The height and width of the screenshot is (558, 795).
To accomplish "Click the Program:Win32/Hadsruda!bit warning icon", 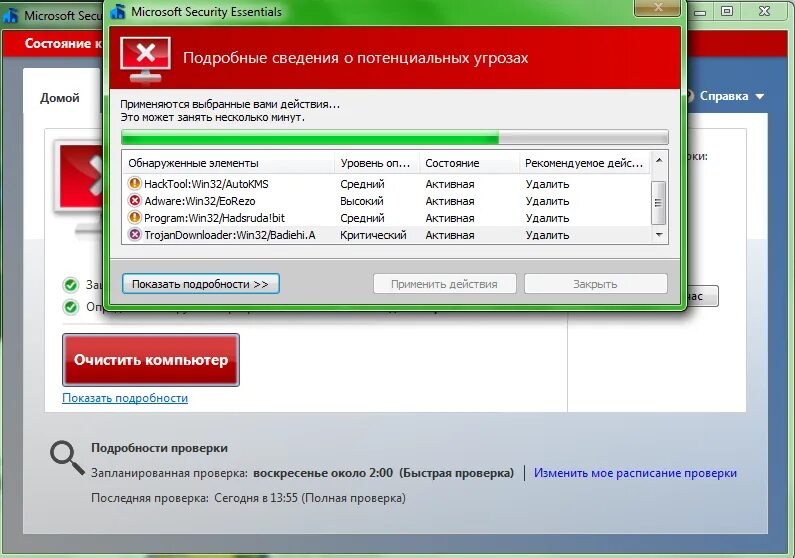I will [x=134, y=218].
